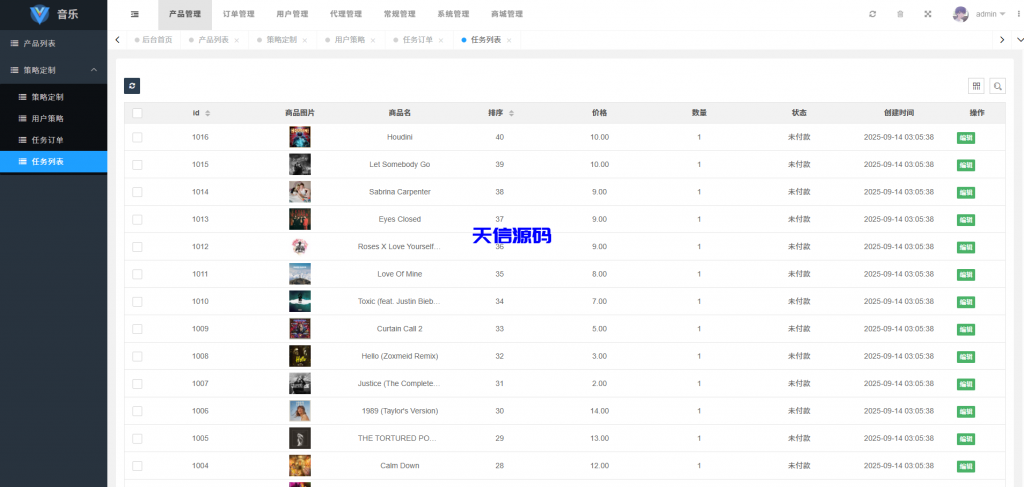Open Houdini product image

coord(300,137)
